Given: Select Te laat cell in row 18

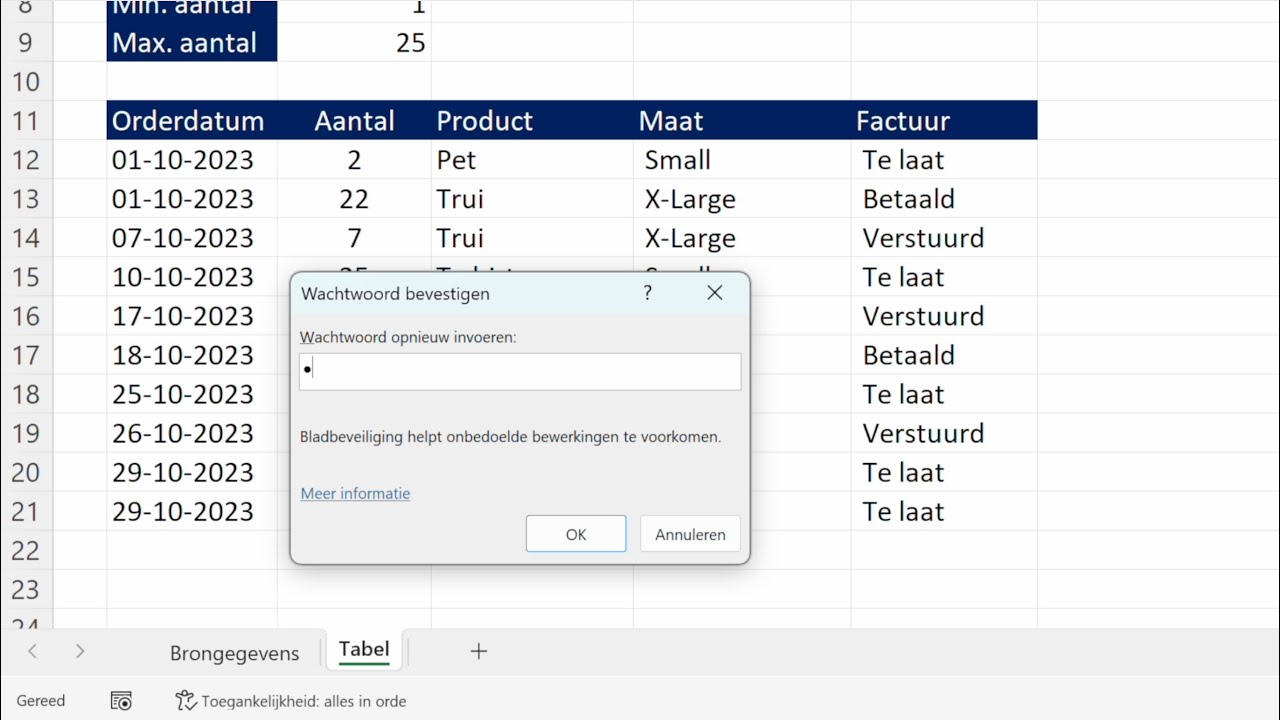Looking at the screenshot, I should [x=944, y=394].
